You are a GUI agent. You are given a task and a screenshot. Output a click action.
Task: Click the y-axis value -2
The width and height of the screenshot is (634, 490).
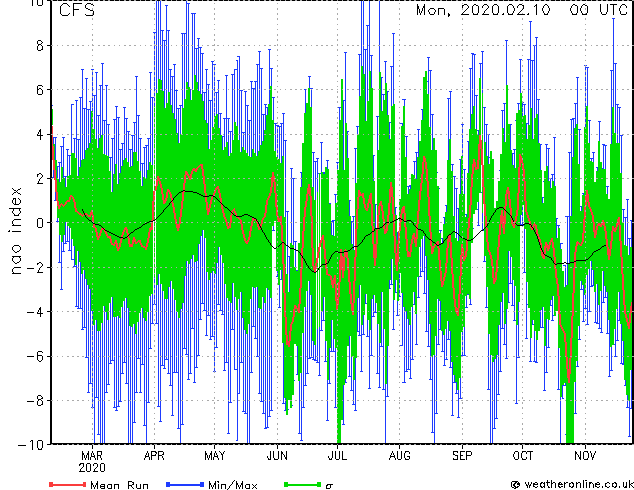(x=35, y=267)
